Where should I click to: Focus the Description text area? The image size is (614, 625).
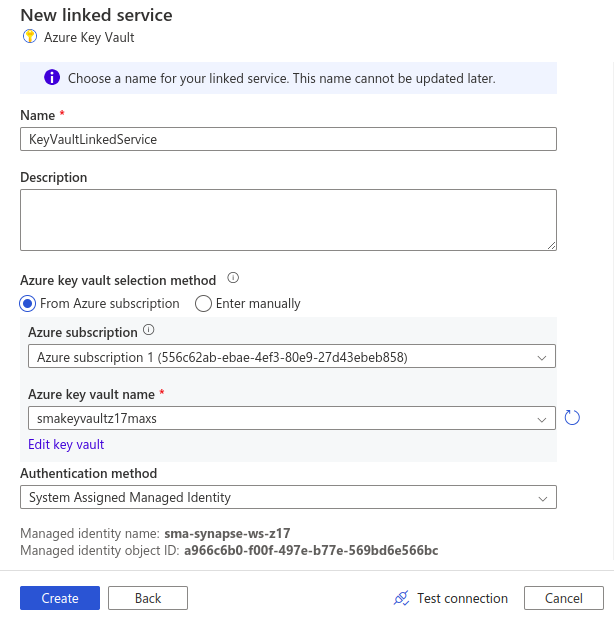(288, 219)
